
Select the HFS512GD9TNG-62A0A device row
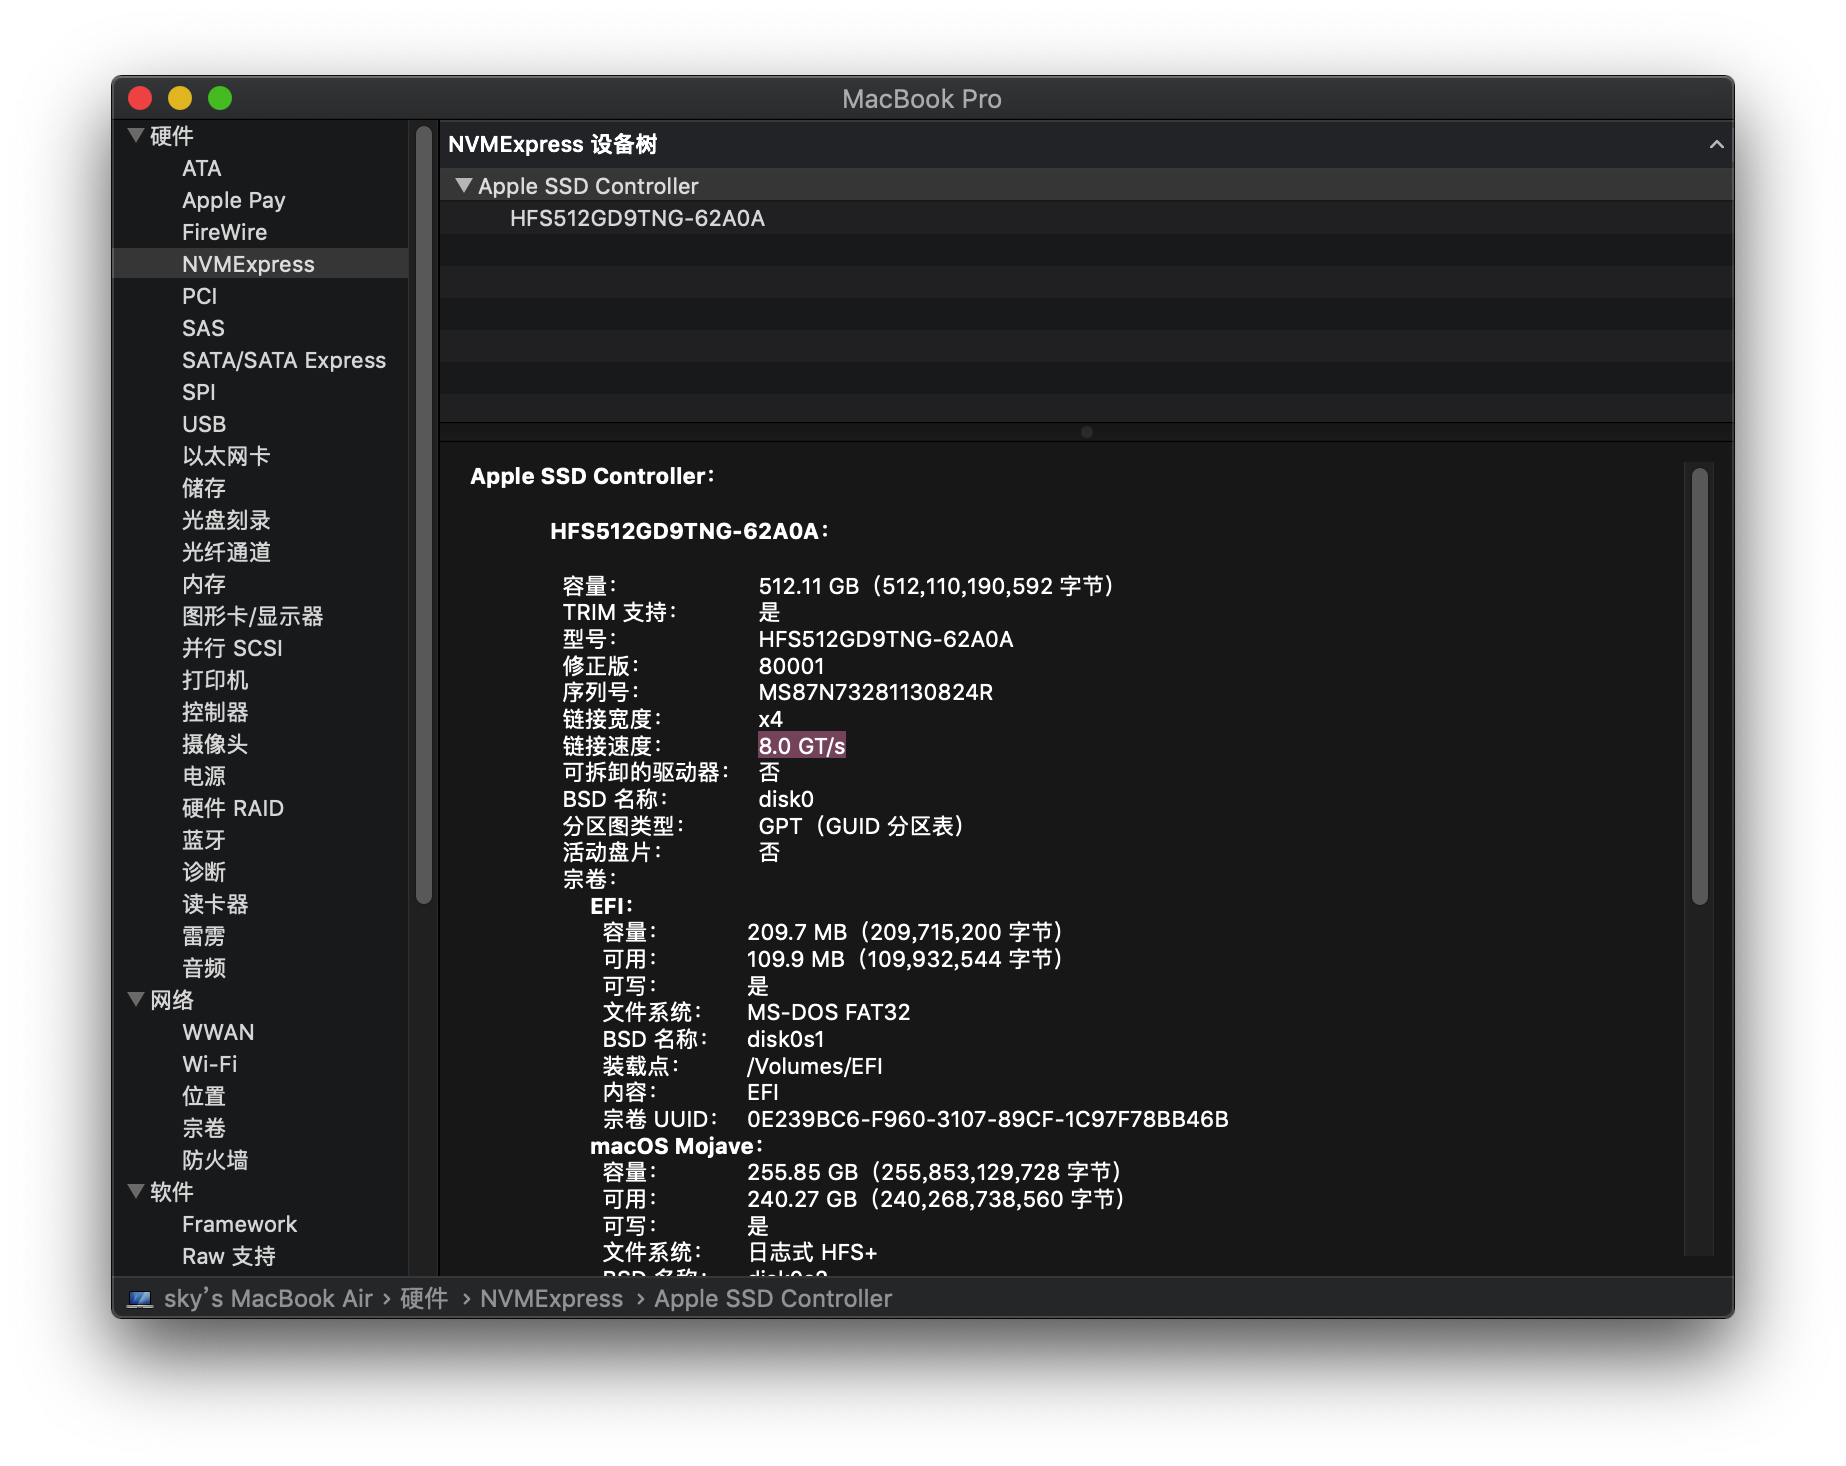pyautogui.click(x=1086, y=218)
